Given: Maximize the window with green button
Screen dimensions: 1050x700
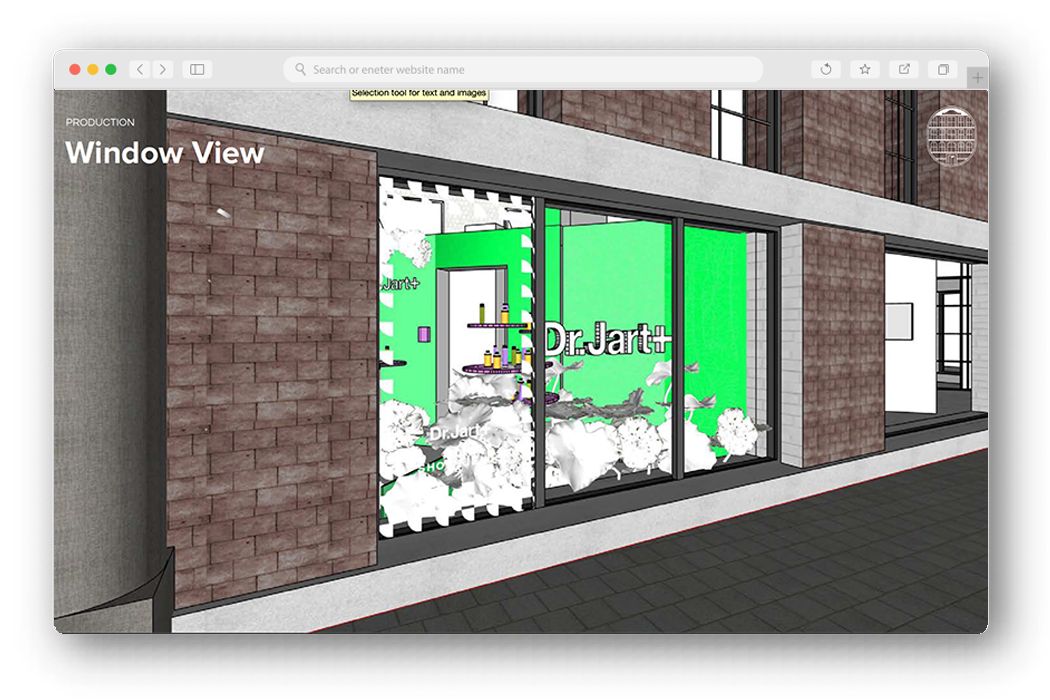Looking at the screenshot, I should tap(111, 70).
